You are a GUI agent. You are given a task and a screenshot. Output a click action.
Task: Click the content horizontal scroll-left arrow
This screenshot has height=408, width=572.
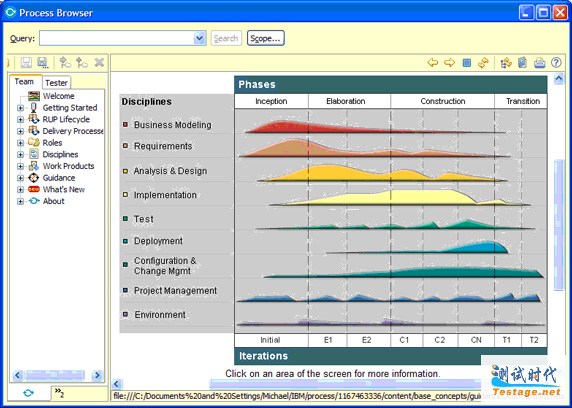(117, 384)
